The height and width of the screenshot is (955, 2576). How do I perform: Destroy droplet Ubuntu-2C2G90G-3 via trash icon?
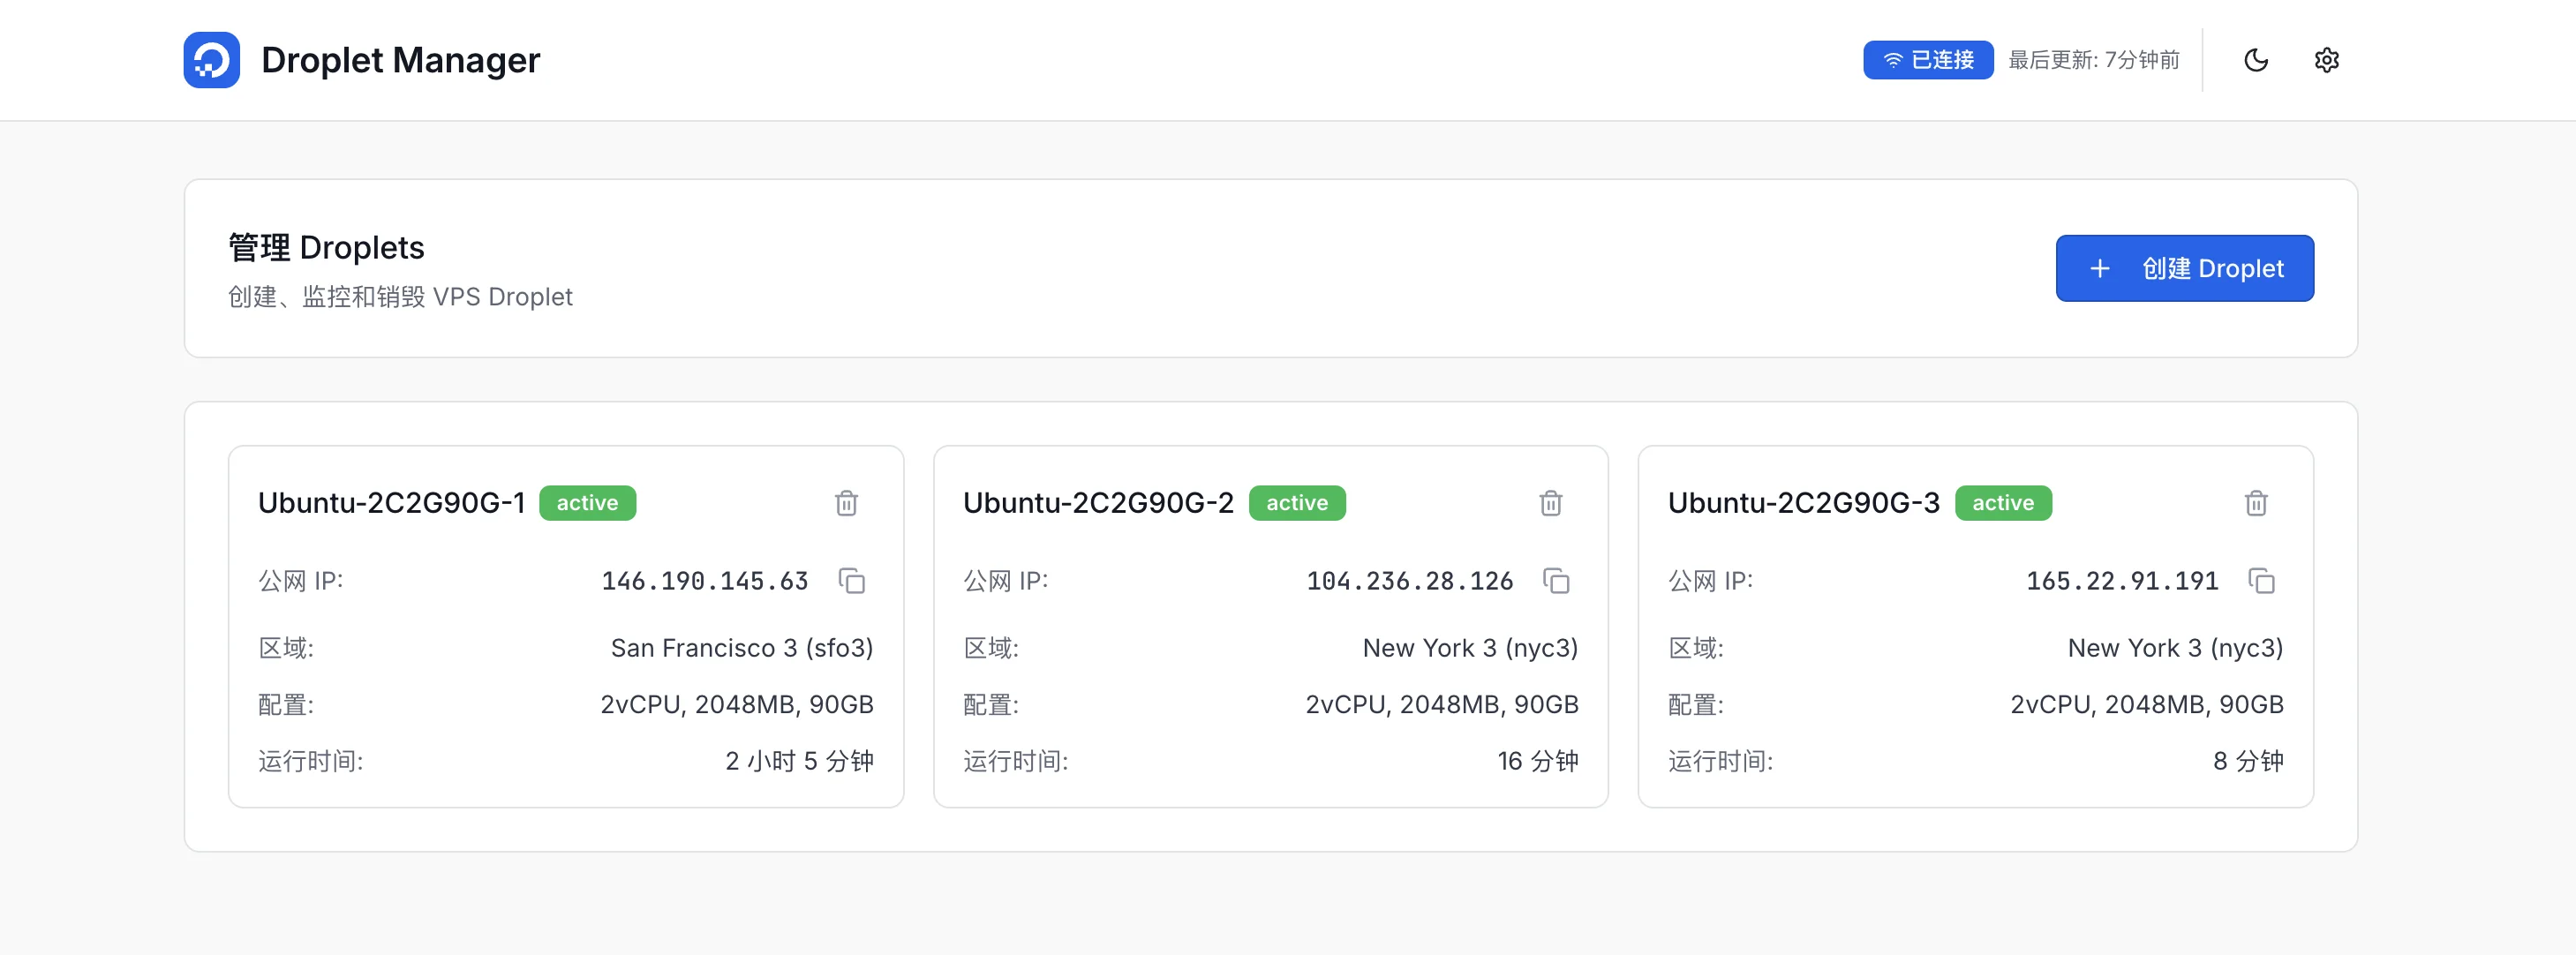pos(2255,503)
